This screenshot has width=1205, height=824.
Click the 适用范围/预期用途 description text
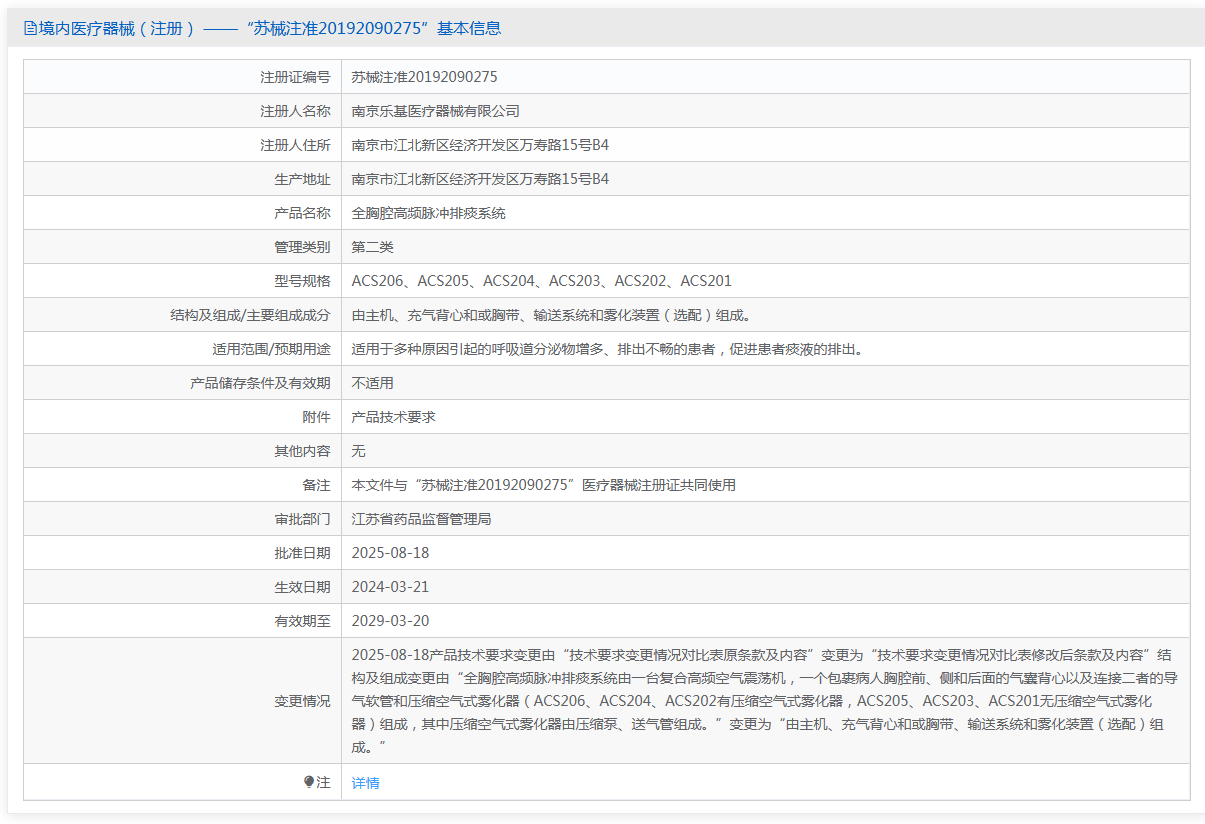click(x=606, y=349)
